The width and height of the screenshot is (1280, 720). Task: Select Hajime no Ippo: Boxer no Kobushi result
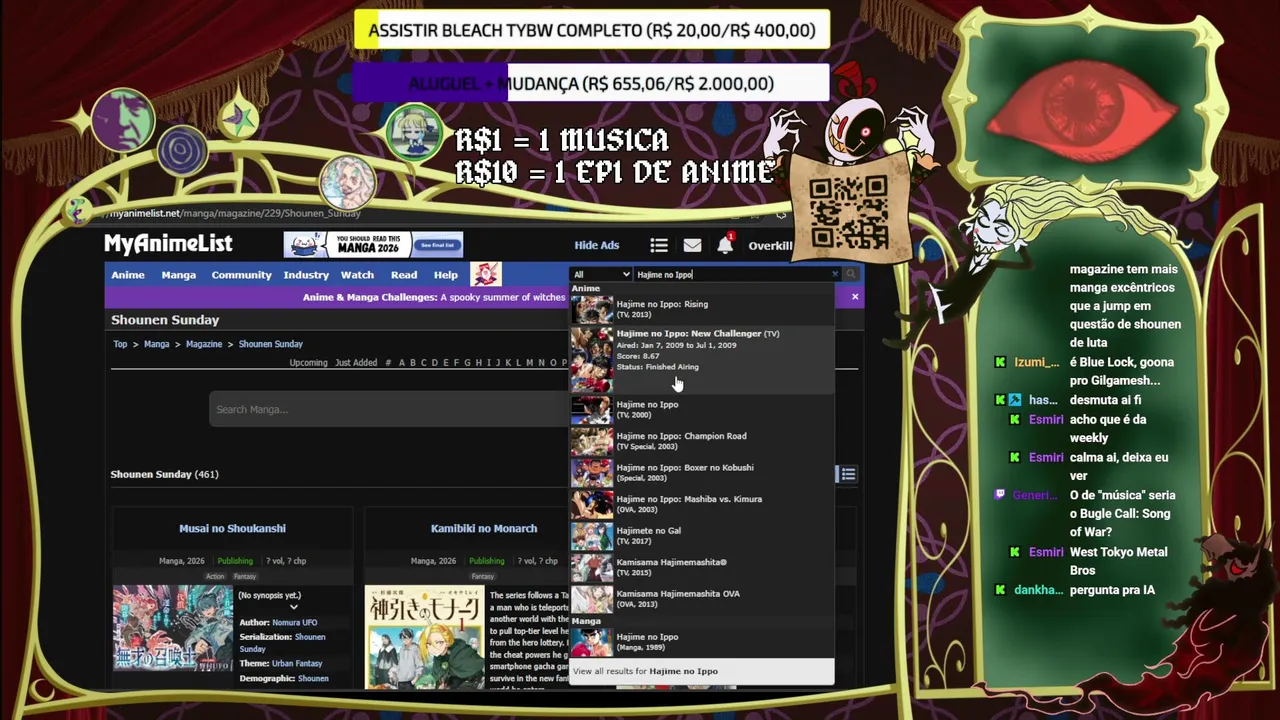click(702, 472)
